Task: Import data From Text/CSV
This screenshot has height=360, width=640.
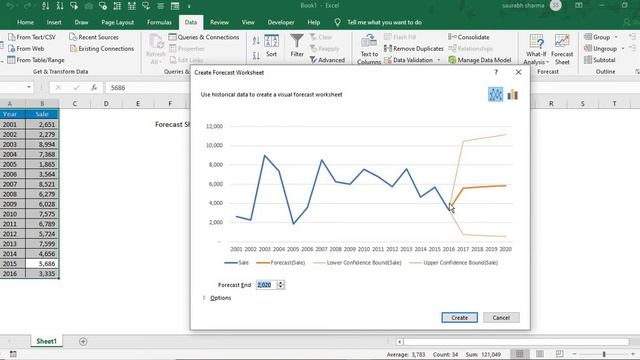Action: [x=32, y=37]
